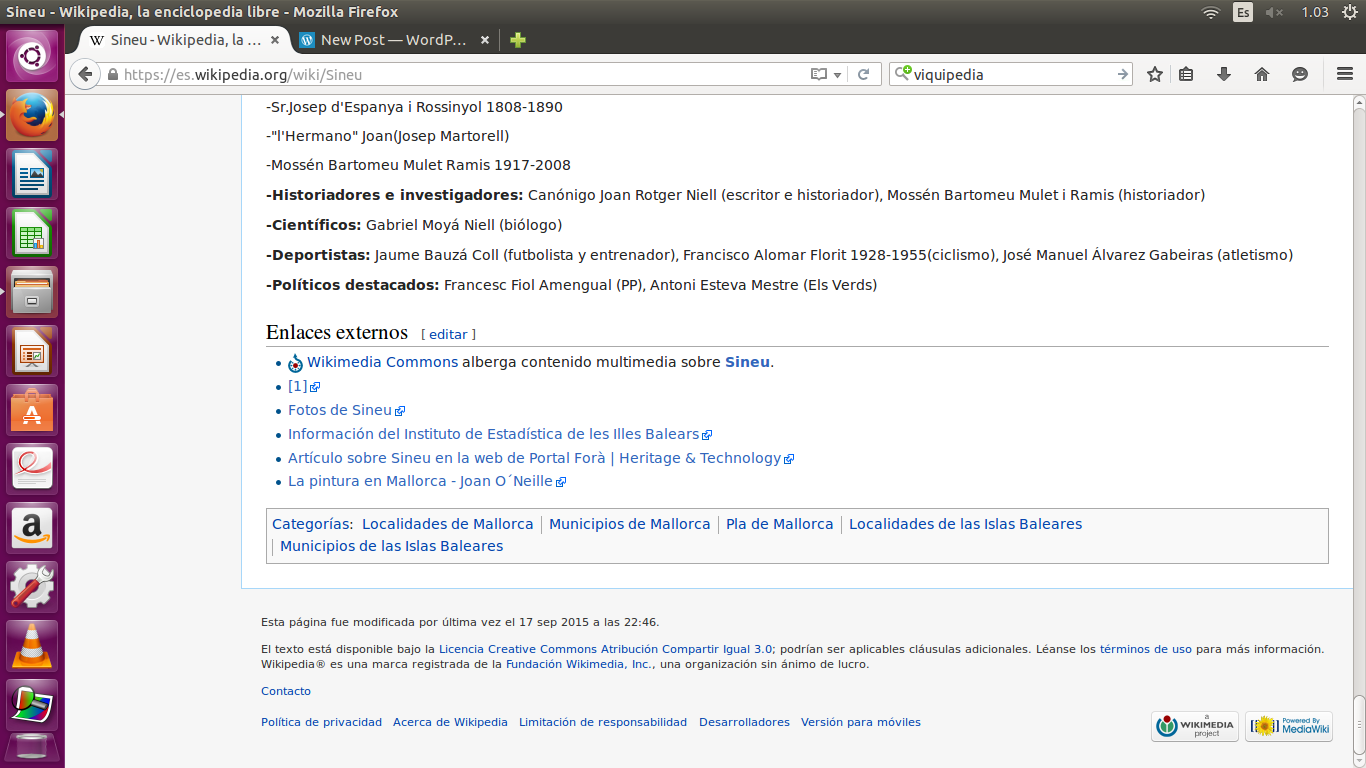Bookmark this page with the star icon

[x=1155, y=74]
